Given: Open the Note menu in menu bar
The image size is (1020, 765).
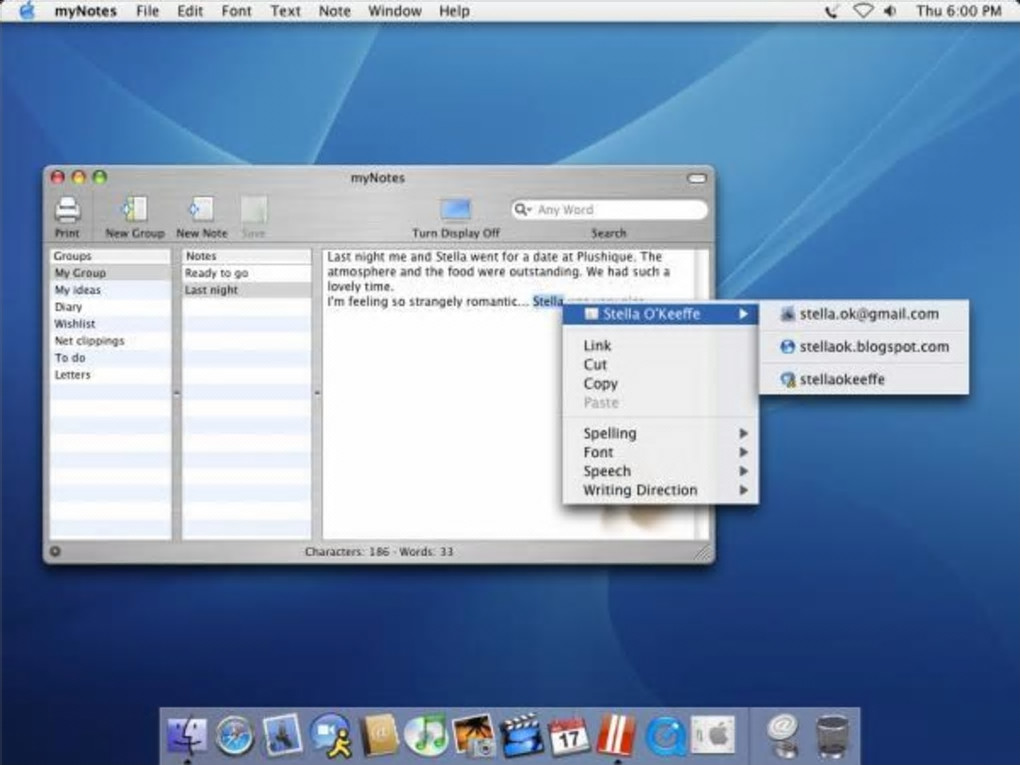Looking at the screenshot, I should [x=334, y=11].
